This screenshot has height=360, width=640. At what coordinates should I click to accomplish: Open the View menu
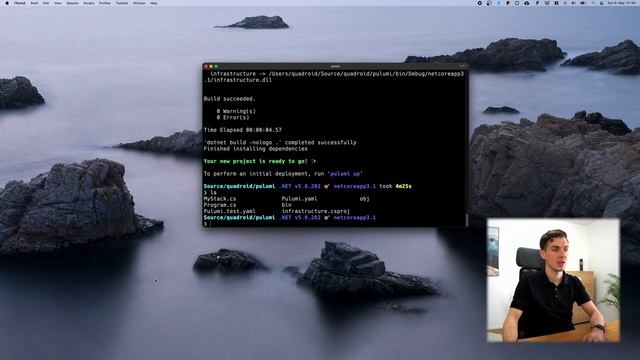point(58,3)
